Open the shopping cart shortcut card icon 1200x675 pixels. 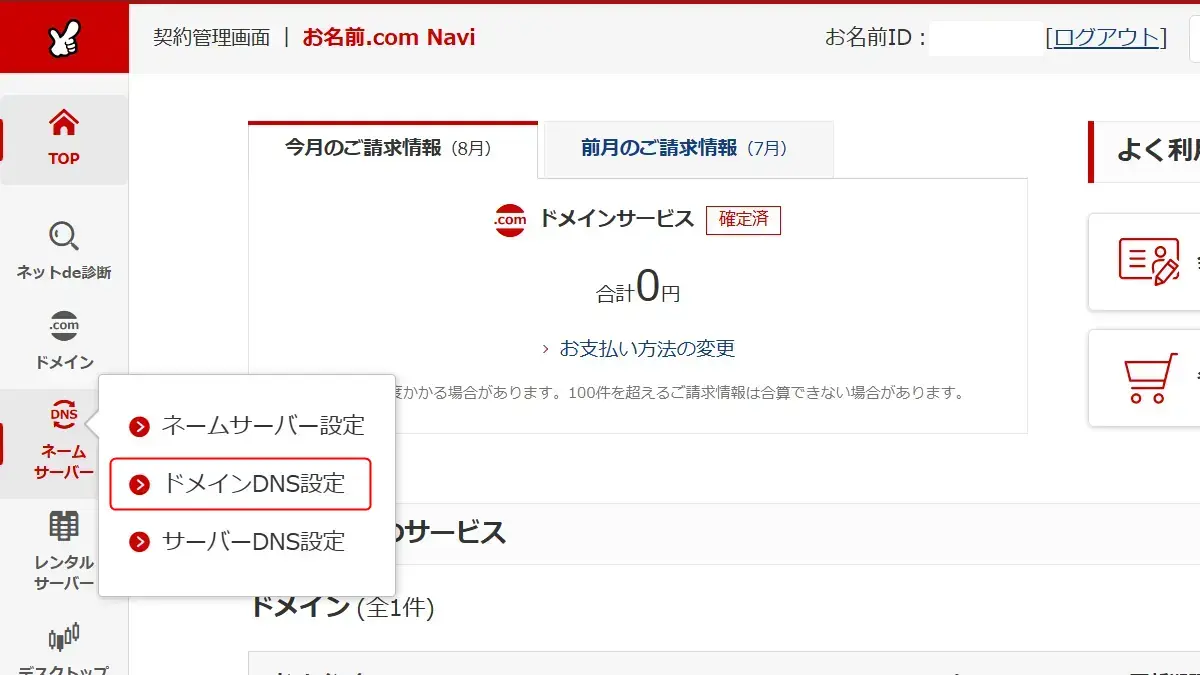click(1150, 378)
